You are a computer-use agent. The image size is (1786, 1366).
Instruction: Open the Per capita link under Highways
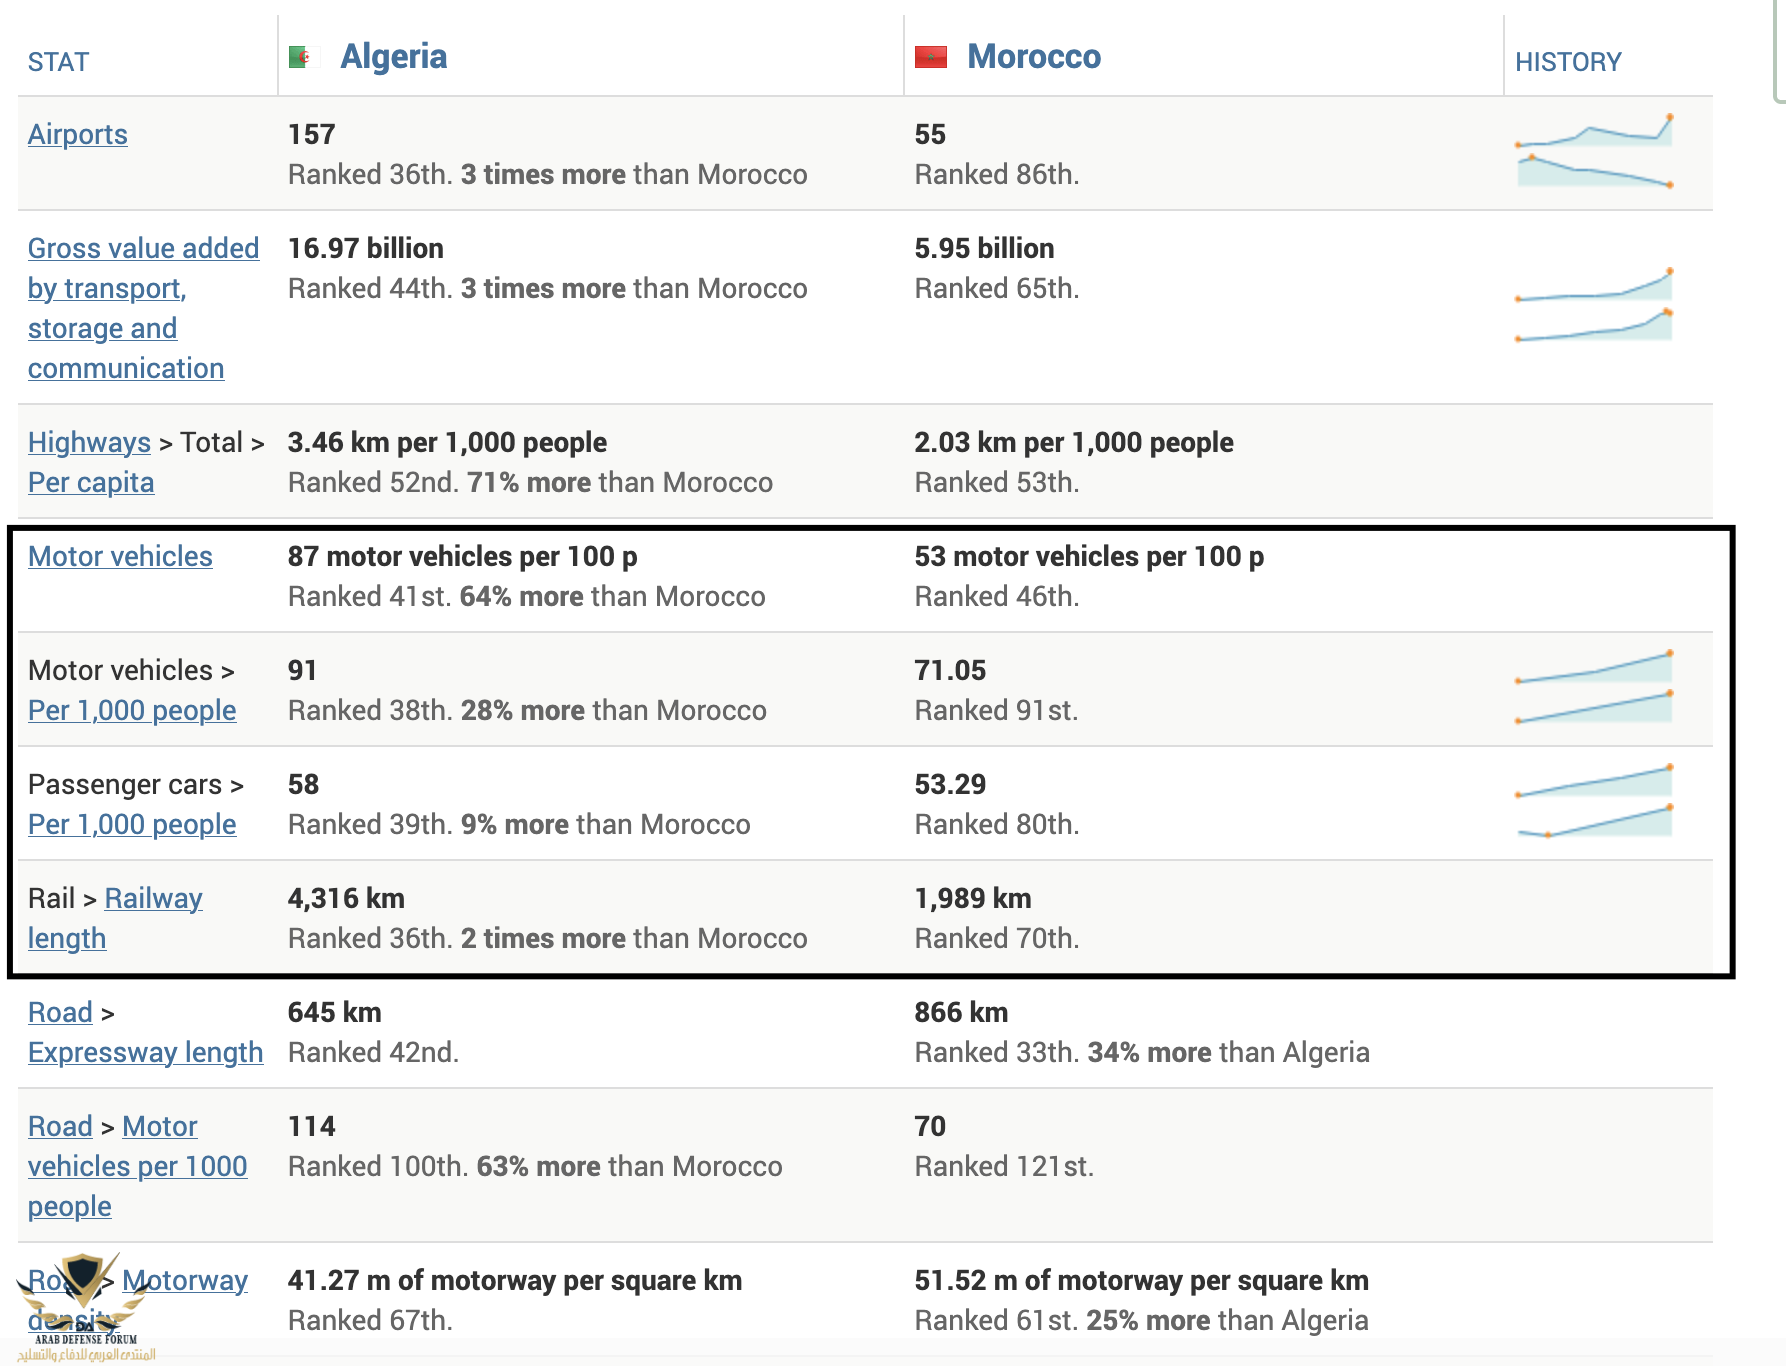click(91, 482)
